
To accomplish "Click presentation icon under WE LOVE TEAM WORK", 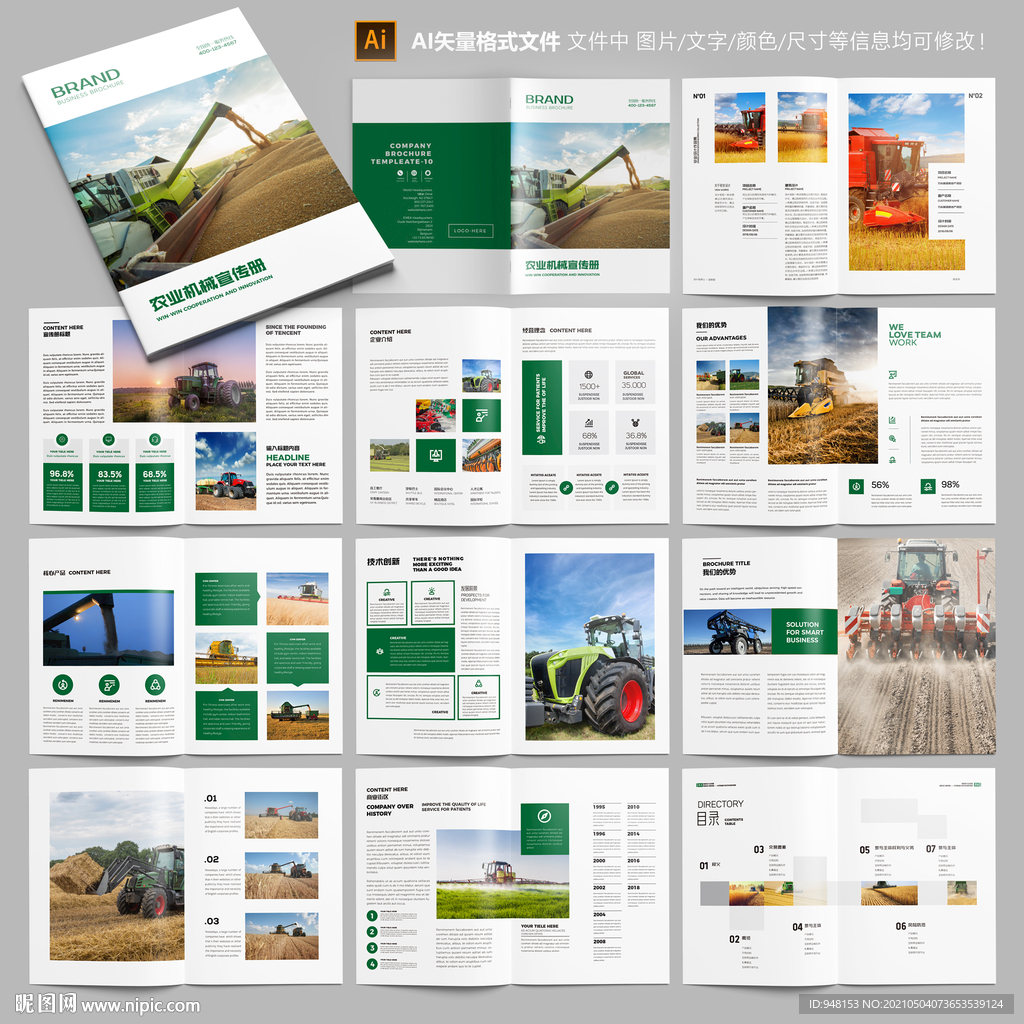I will click(893, 375).
